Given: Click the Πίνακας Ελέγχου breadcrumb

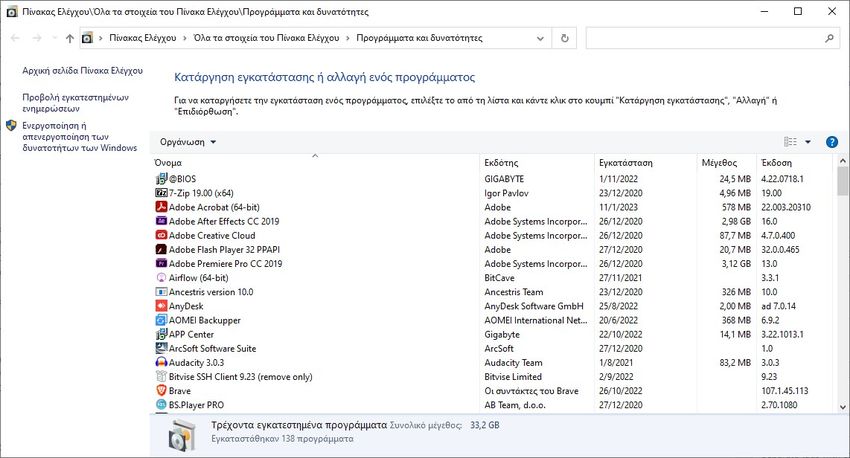Looking at the screenshot, I should point(143,38).
